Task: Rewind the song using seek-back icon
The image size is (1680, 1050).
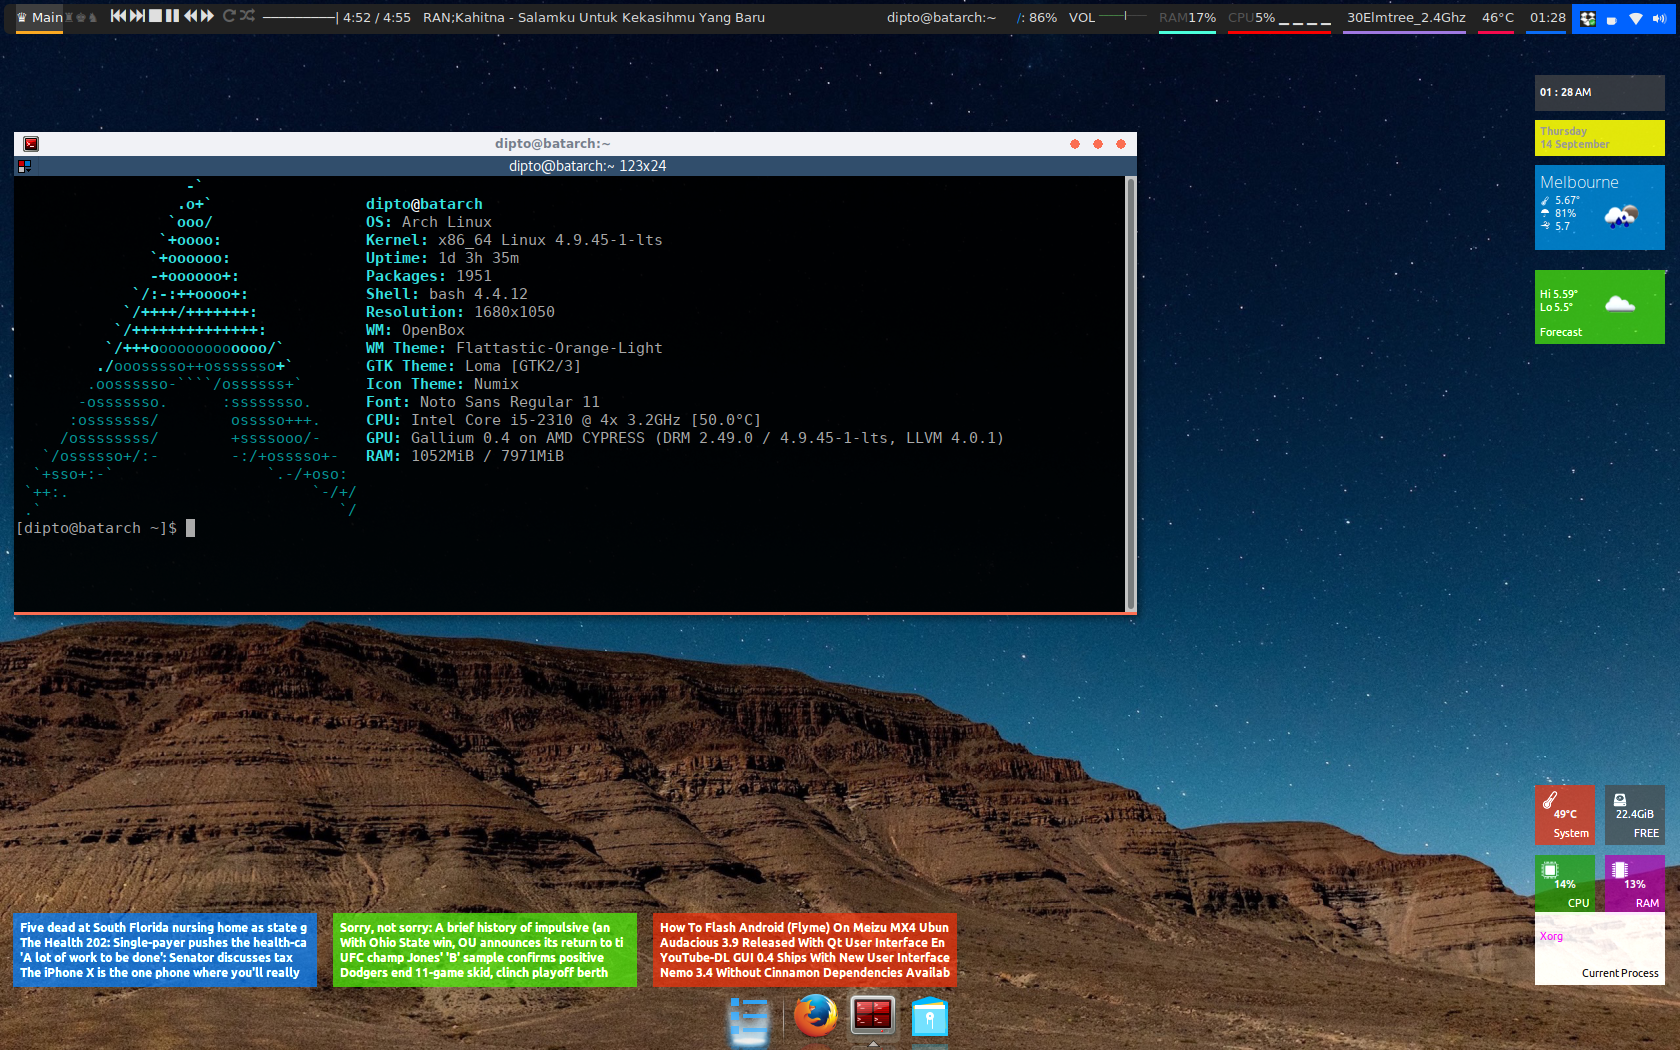Action: tap(191, 16)
